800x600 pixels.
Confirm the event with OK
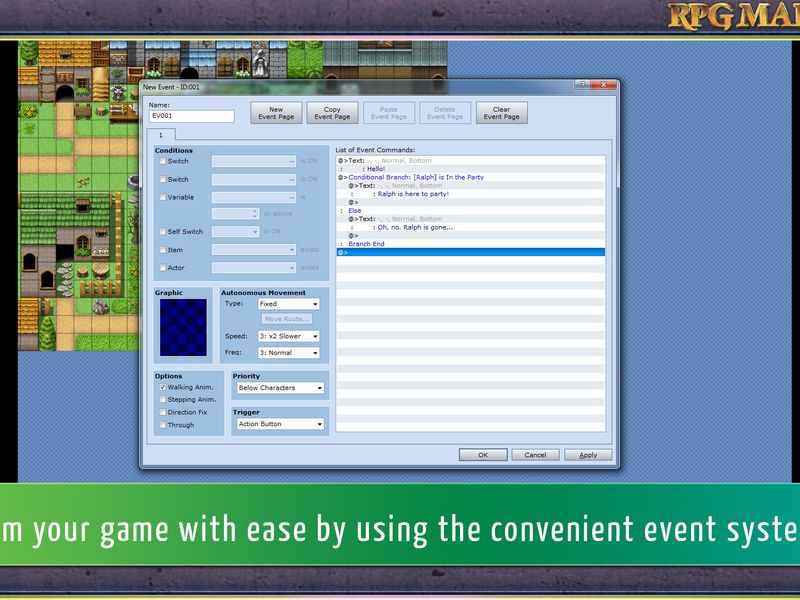[x=483, y=455]
